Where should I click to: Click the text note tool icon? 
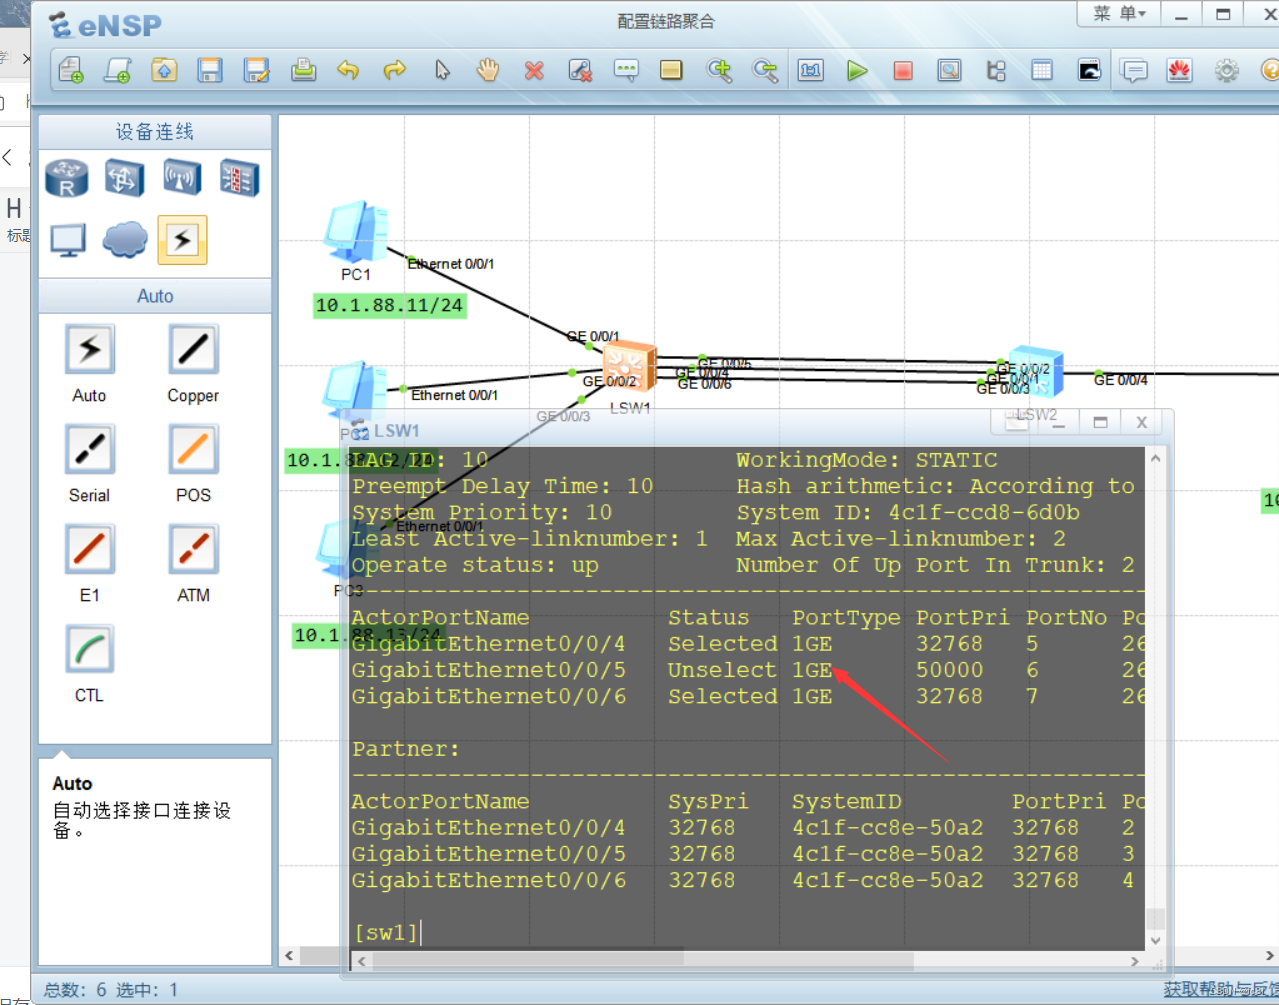click(626, 70)
